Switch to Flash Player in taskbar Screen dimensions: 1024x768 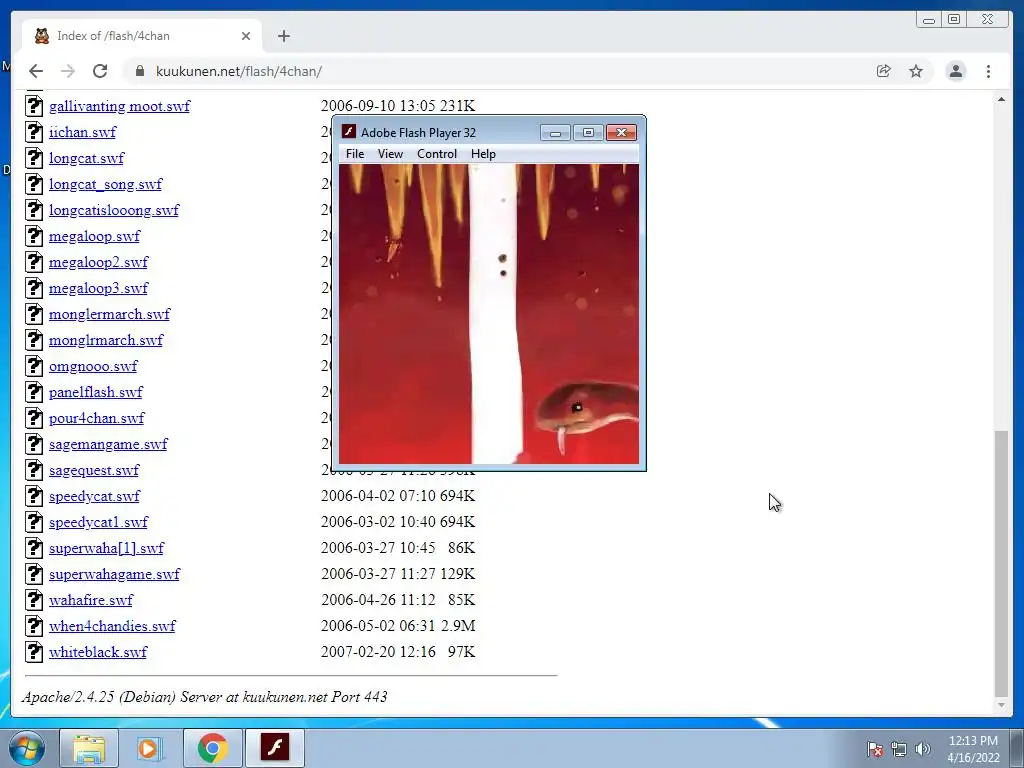274,748
